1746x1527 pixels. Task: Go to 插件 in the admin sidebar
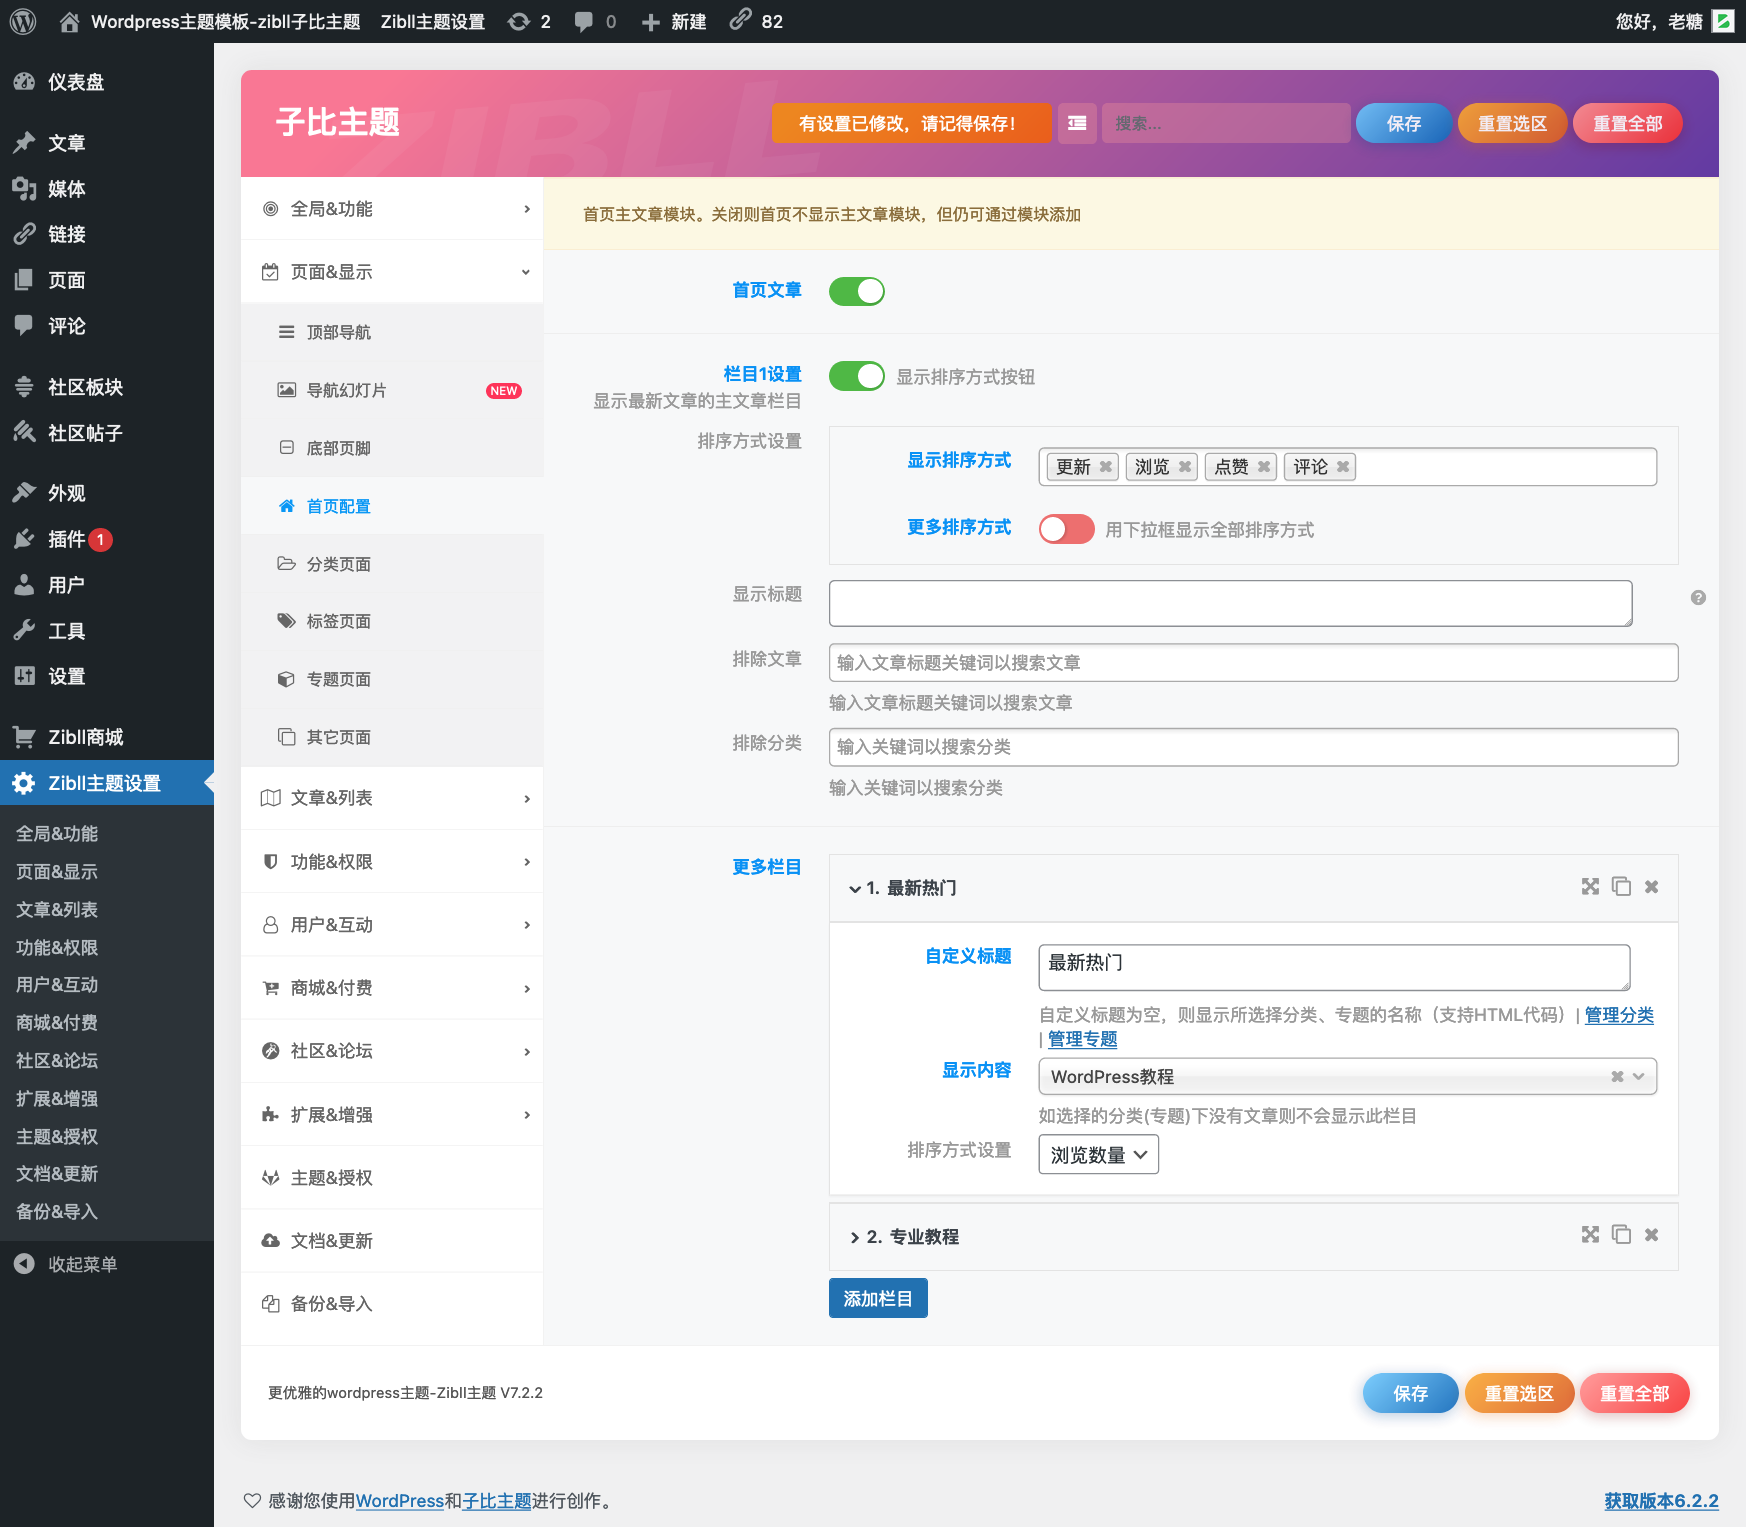pyautogui.click(x=67, y=539)
